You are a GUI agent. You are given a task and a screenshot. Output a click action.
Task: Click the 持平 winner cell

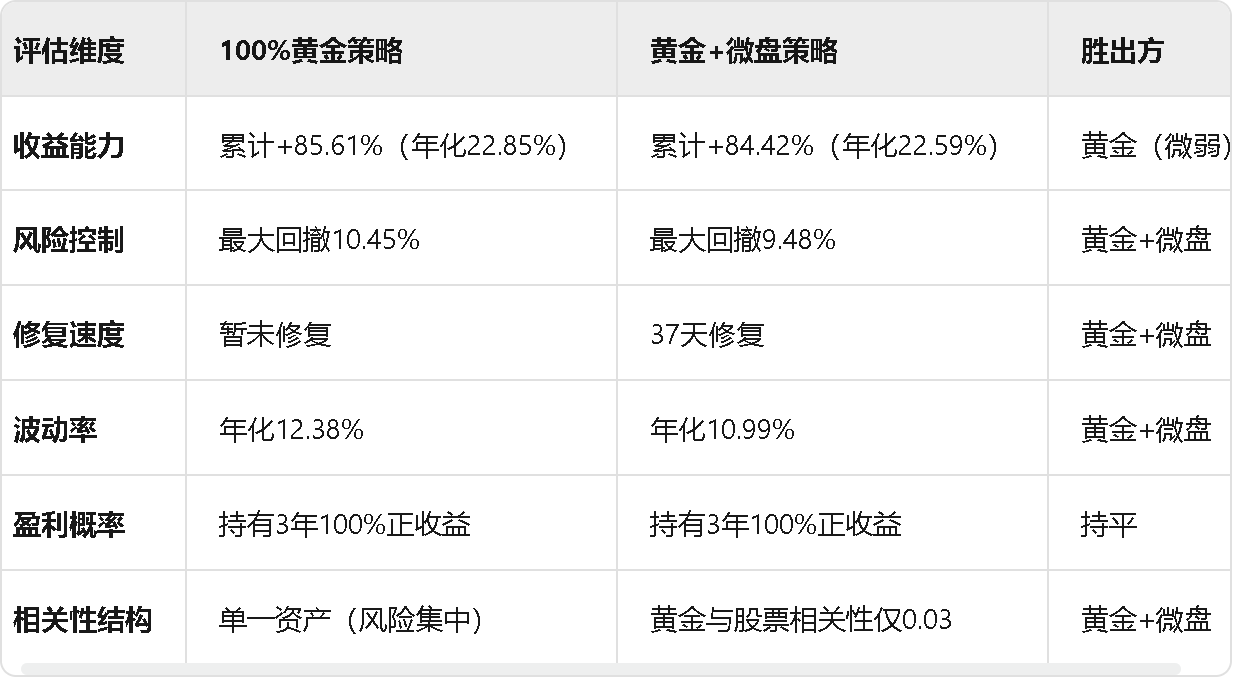1140,524
